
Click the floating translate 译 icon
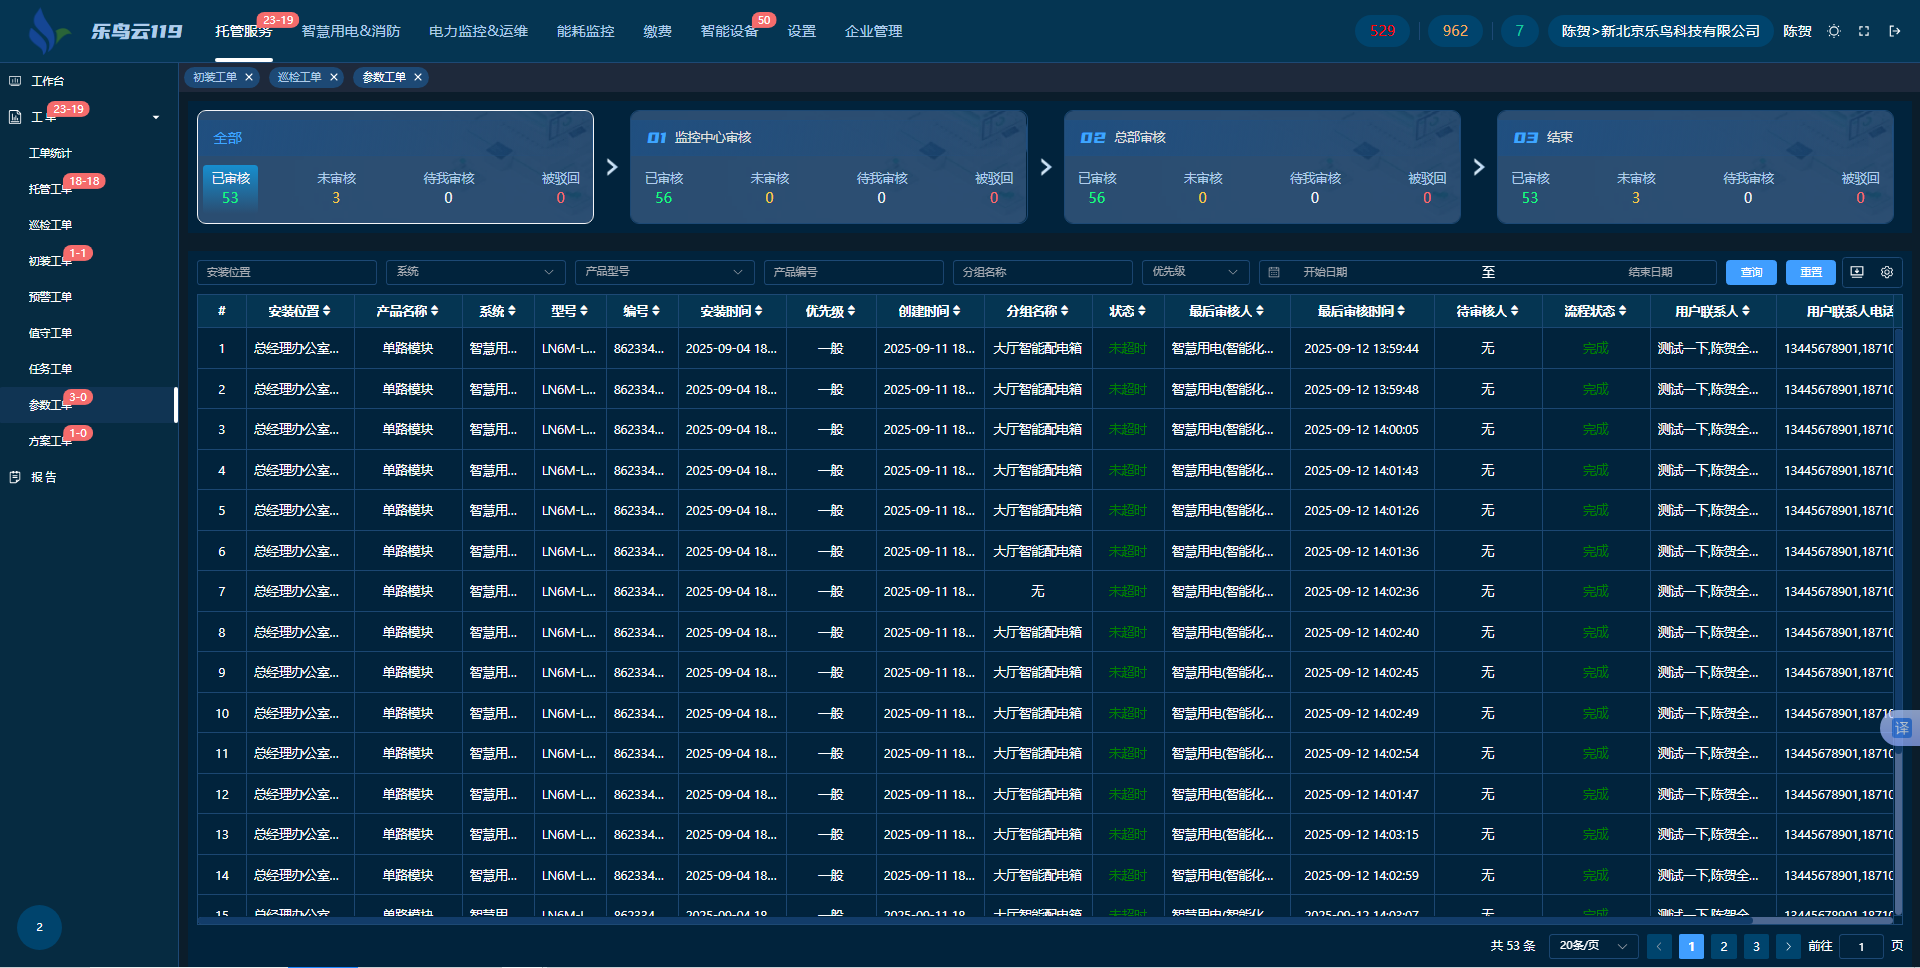point(1901,728)
